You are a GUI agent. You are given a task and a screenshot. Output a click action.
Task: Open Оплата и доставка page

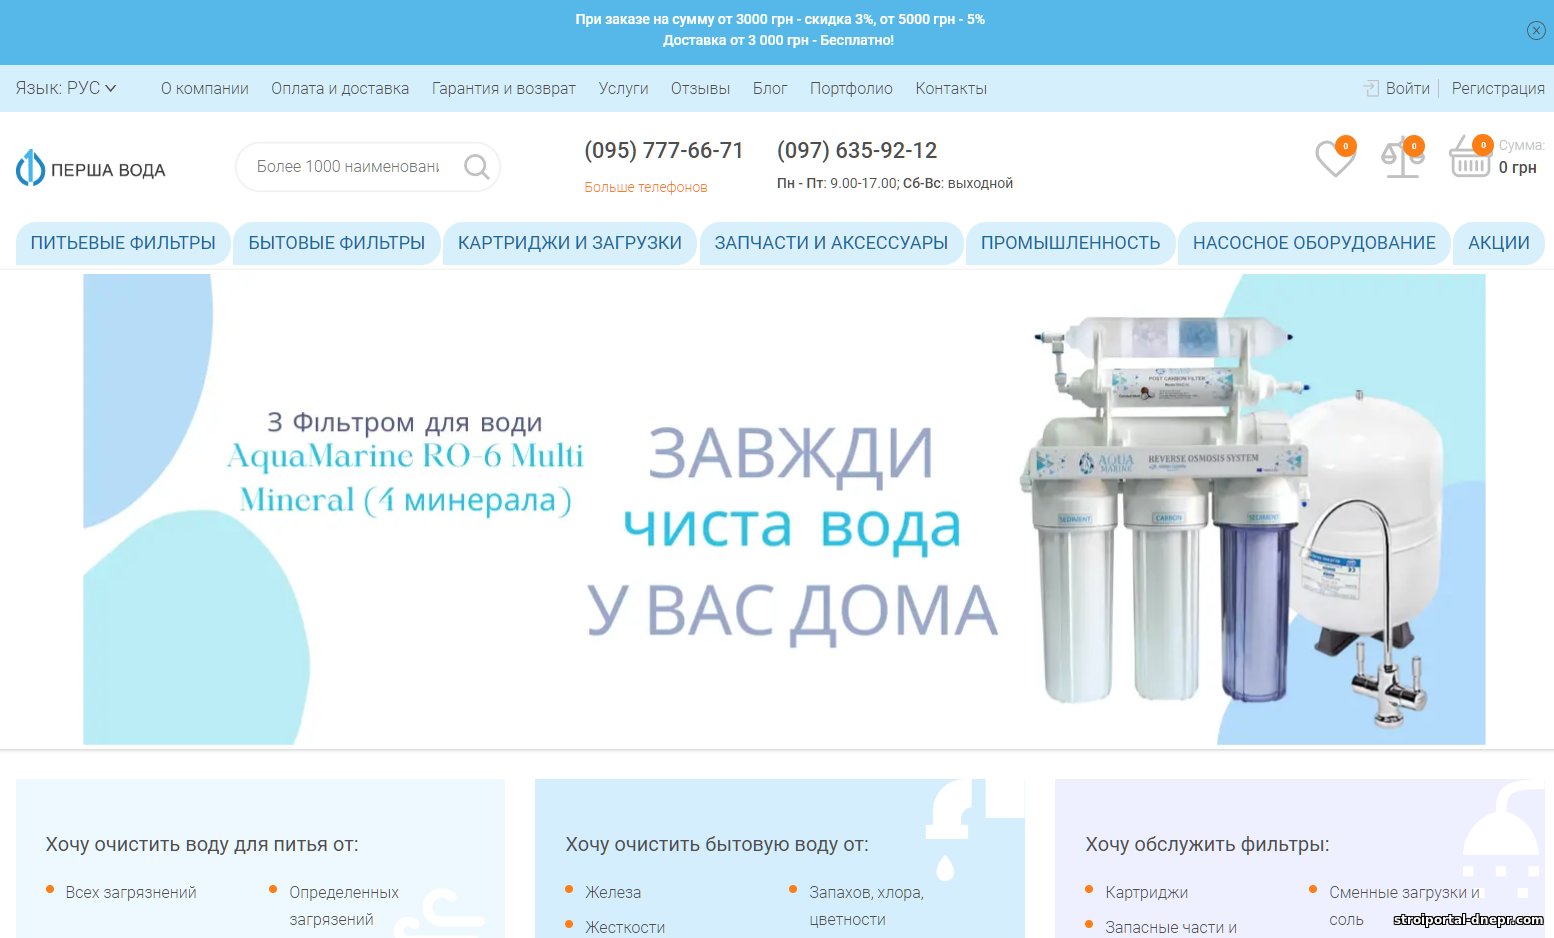[x=340, y=89]
